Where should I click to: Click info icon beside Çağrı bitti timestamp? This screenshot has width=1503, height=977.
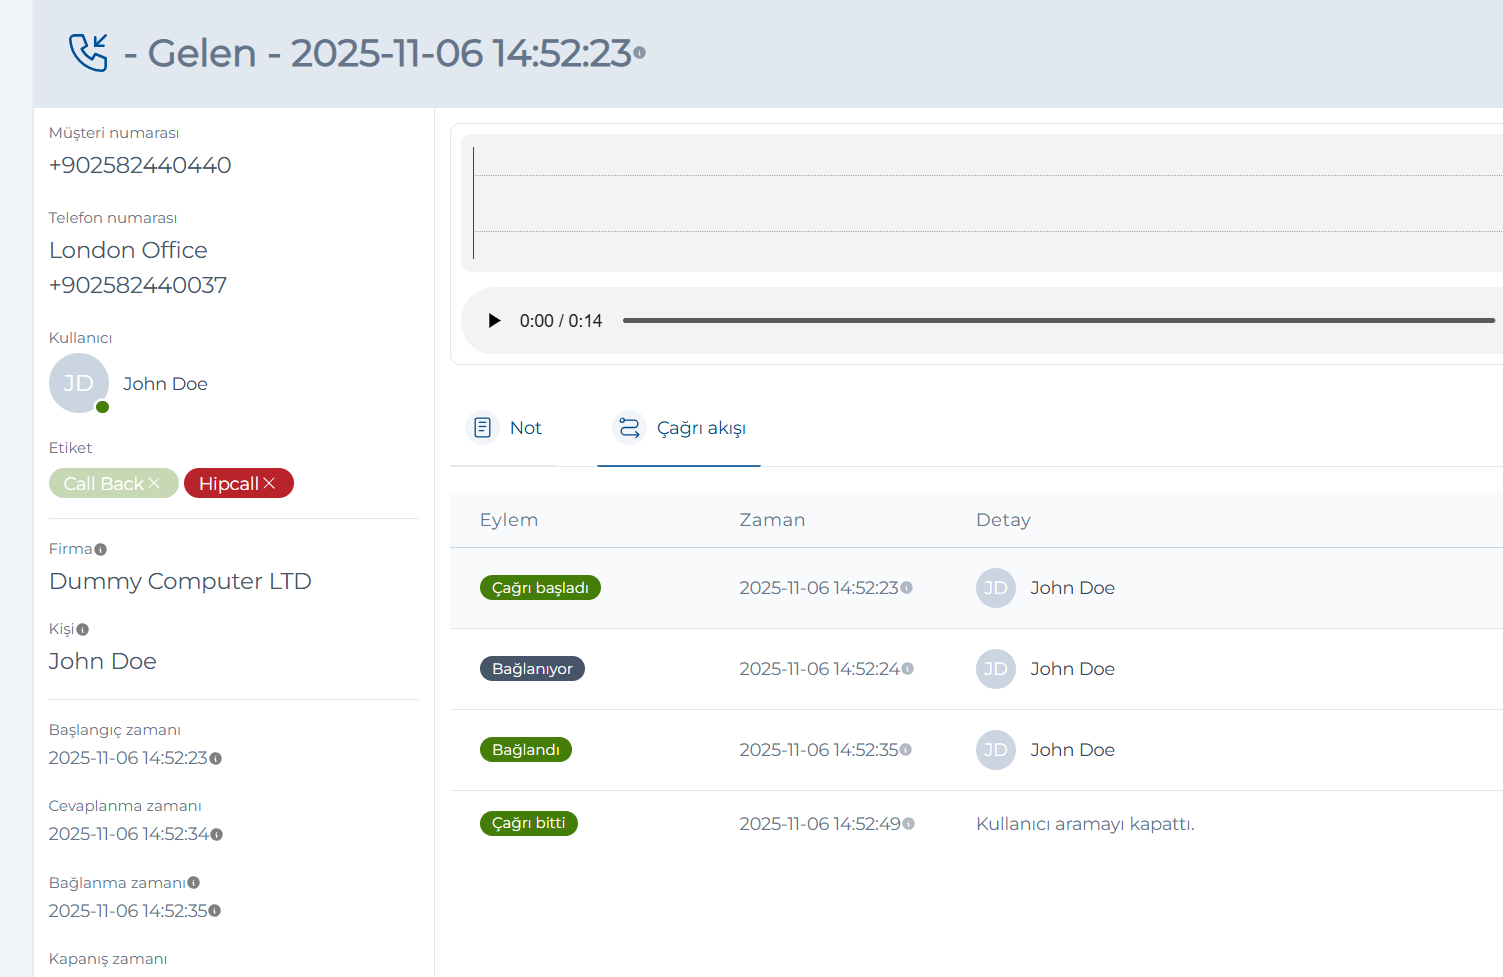coord(909,824)
